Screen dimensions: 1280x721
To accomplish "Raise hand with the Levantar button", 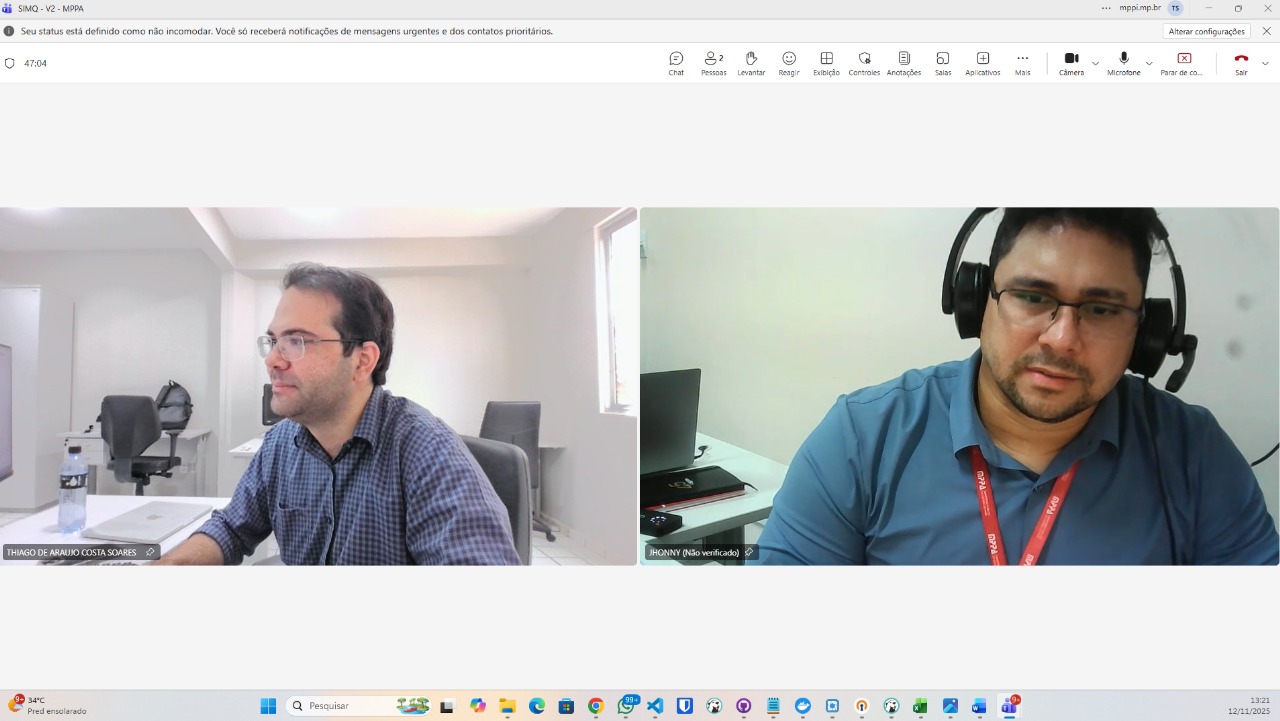I will pyautogui.click(x=751, y=63).
